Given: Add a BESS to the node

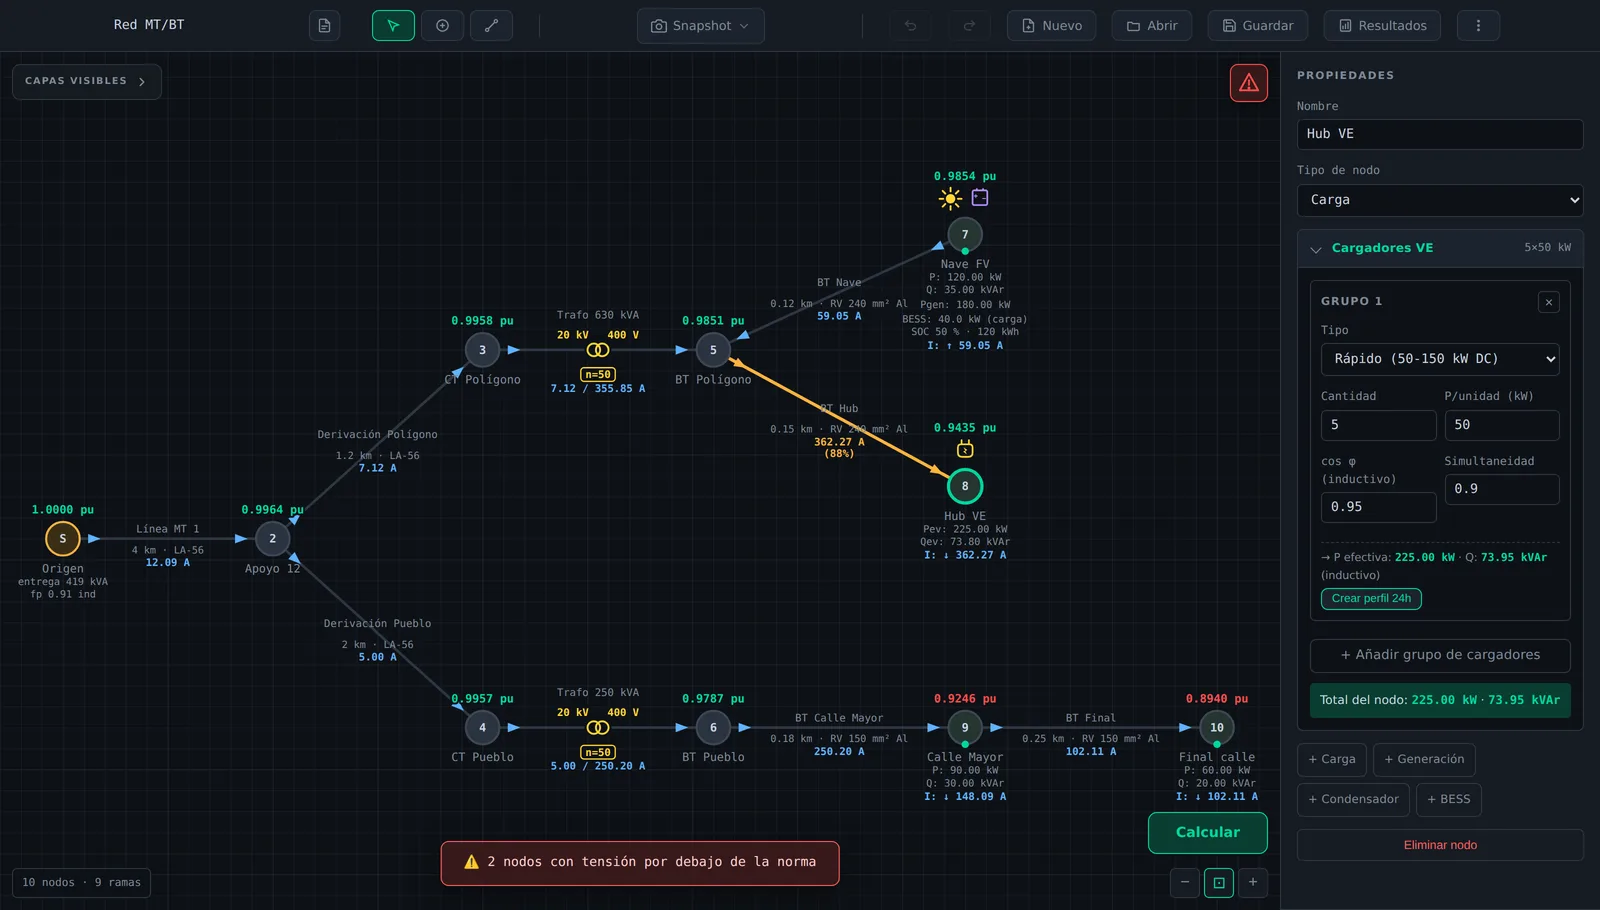Looking at the screenshot, I should 1449,800.
